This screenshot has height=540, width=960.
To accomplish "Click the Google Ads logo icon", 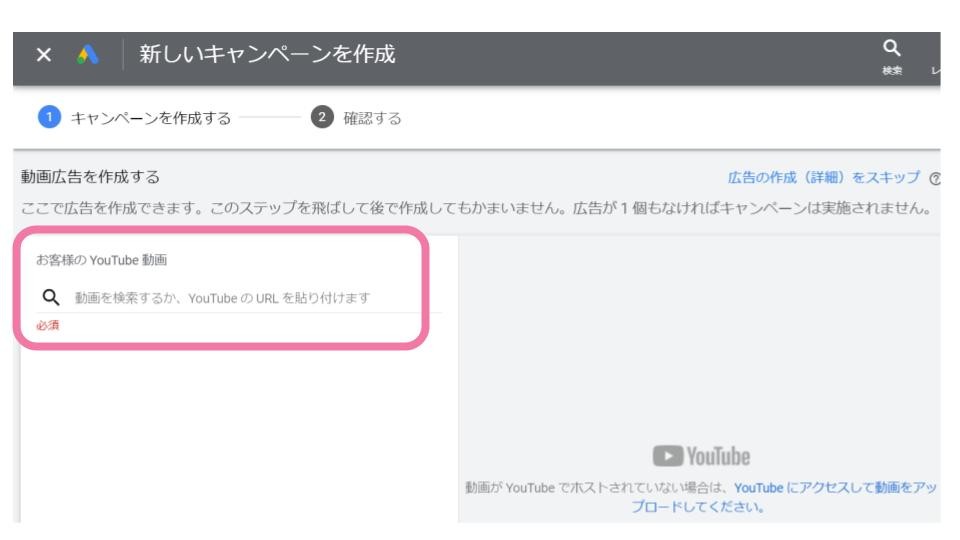I will click(88, 55).
